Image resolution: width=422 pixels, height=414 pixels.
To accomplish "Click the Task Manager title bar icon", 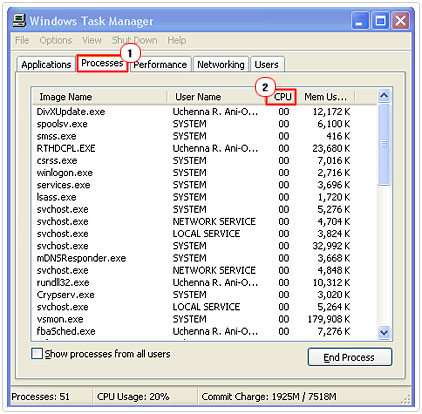I will tap(19, 21).
